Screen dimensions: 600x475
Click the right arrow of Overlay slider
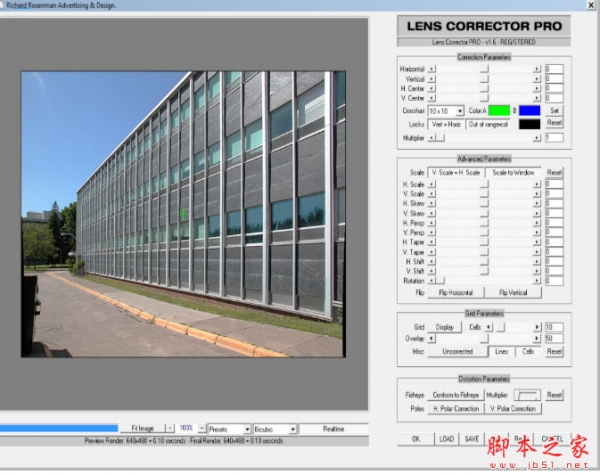click(x=536, y=338)
